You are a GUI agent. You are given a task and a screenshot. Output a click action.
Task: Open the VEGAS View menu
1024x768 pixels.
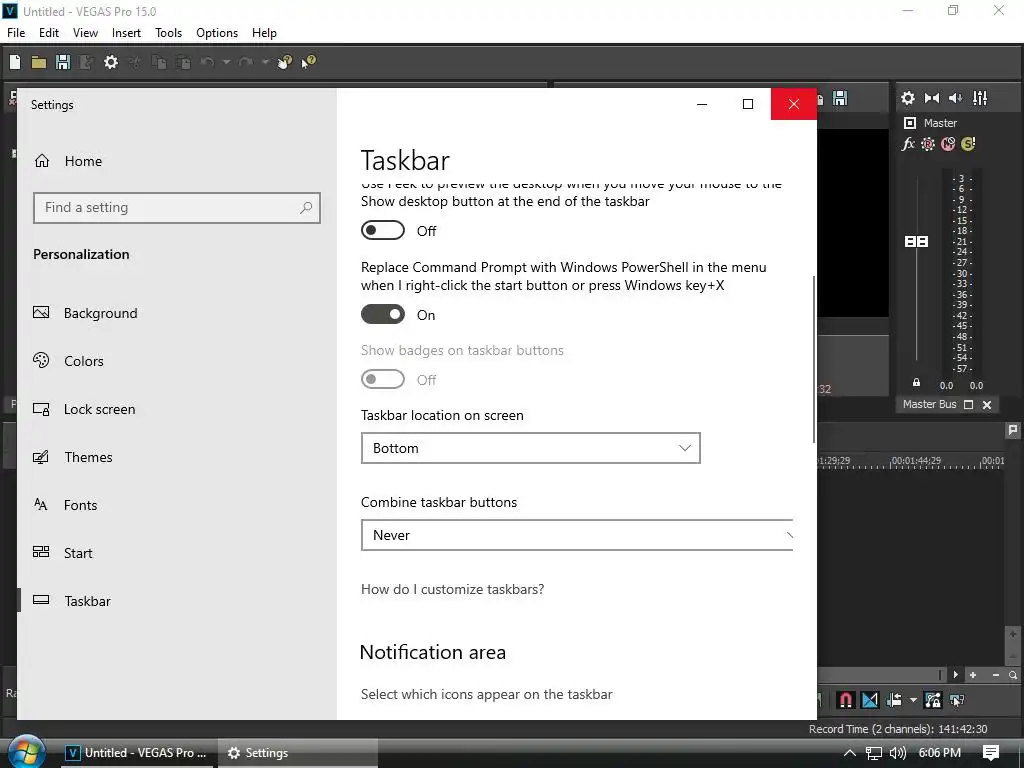tap(86, 33)
